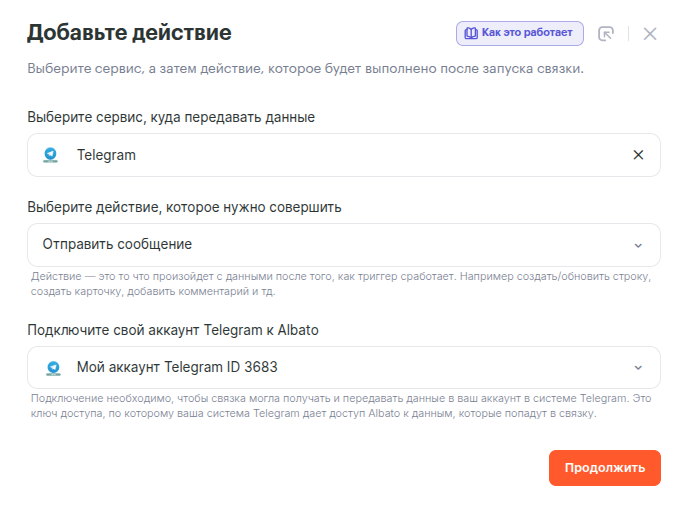Click the Telegram logo in the account field
Viewport: 680px width, 507px height.
click(x=52, y=367)
